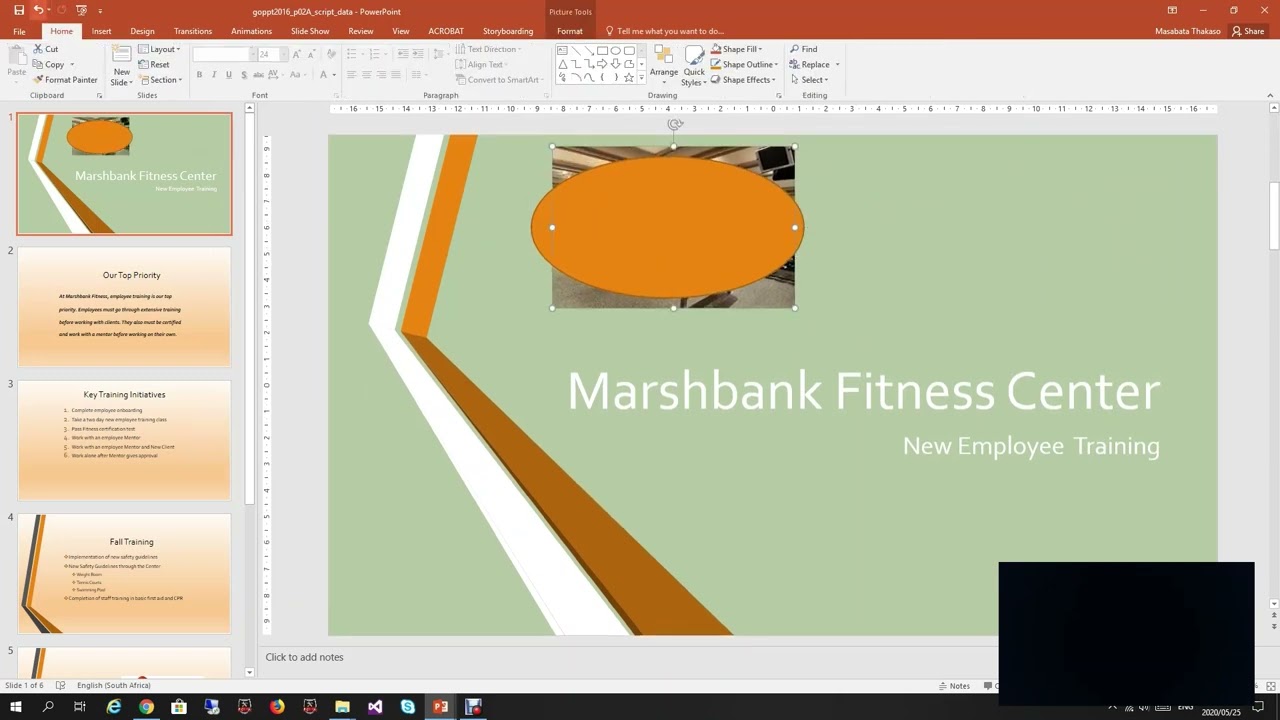This screenshot has height=720, width=1280.
Task: Open Skype from the taskbar
Action: (407, 707)
